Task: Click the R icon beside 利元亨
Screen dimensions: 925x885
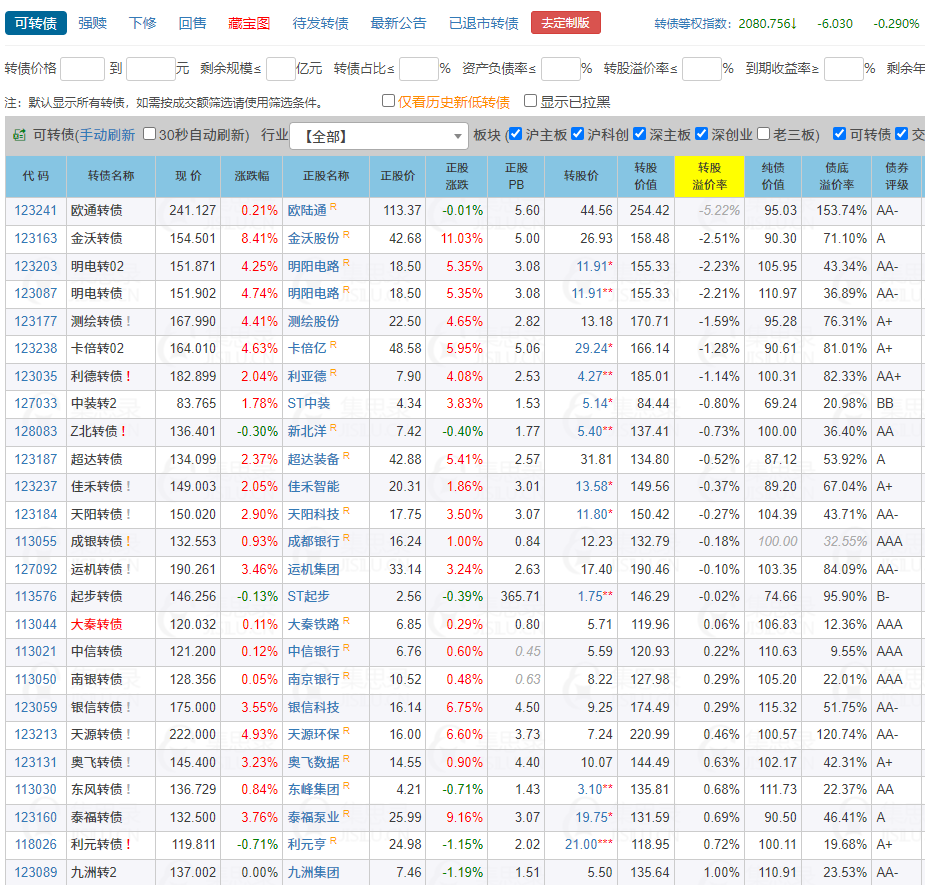Action: tap(333, 841)
